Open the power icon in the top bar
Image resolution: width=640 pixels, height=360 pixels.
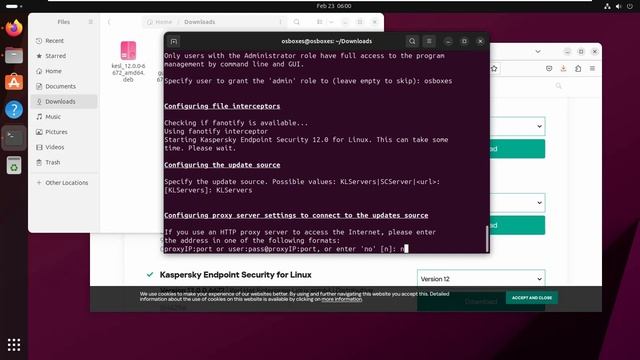coord(629,6)
